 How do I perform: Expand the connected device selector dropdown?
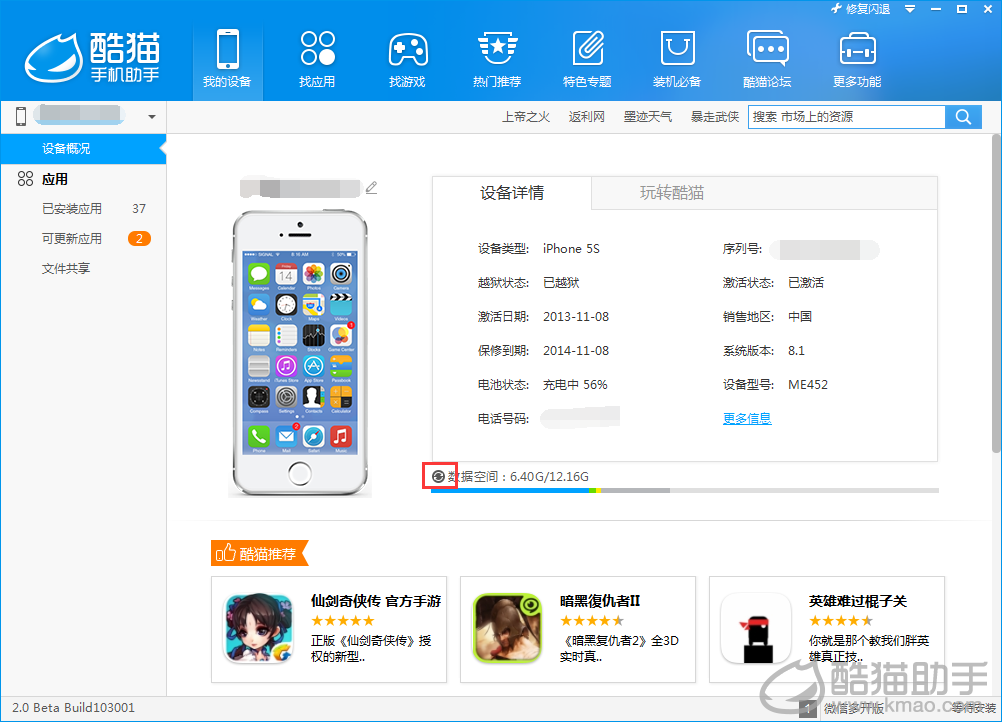[x=151, y=117]
